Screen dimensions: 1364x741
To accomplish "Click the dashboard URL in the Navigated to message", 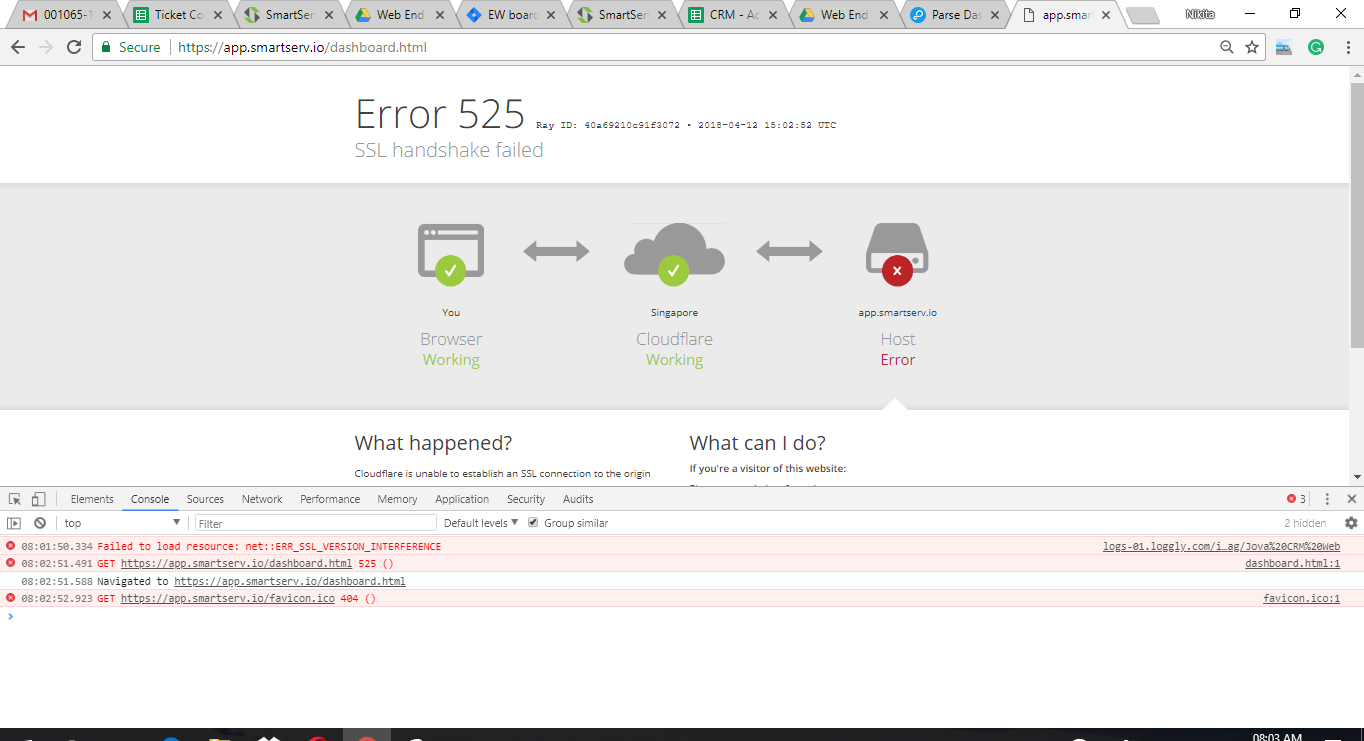I will point(290,582).
